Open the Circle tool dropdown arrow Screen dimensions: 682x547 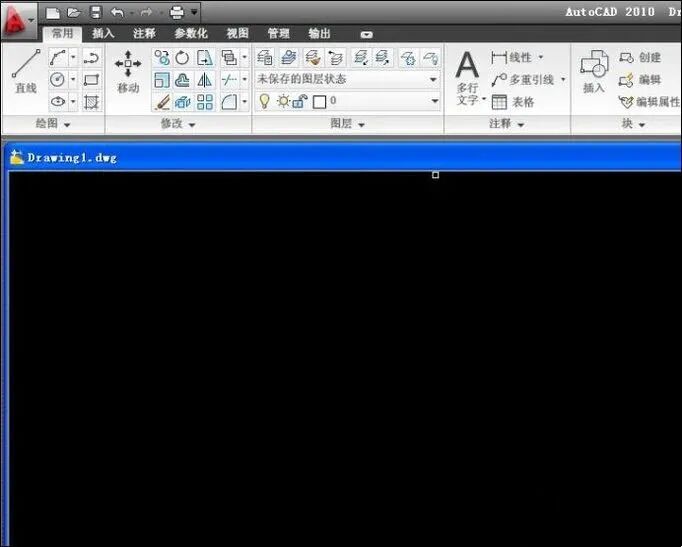point(73,80)
